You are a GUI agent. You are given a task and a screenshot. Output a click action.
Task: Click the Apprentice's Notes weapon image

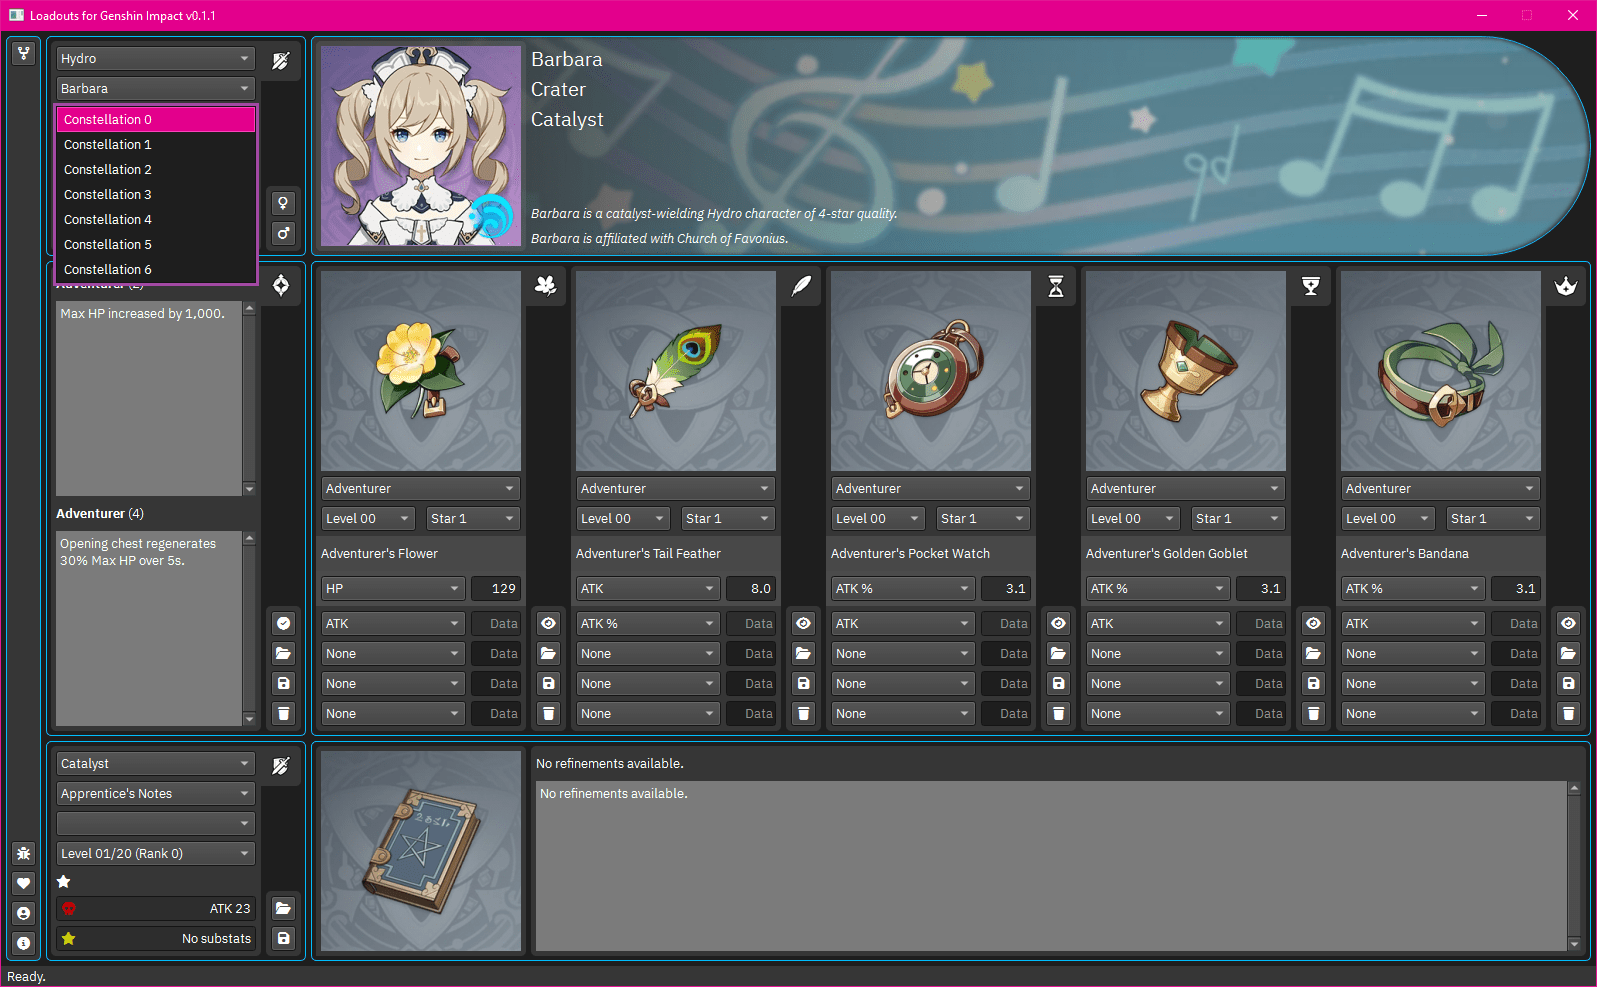(421, 851)
